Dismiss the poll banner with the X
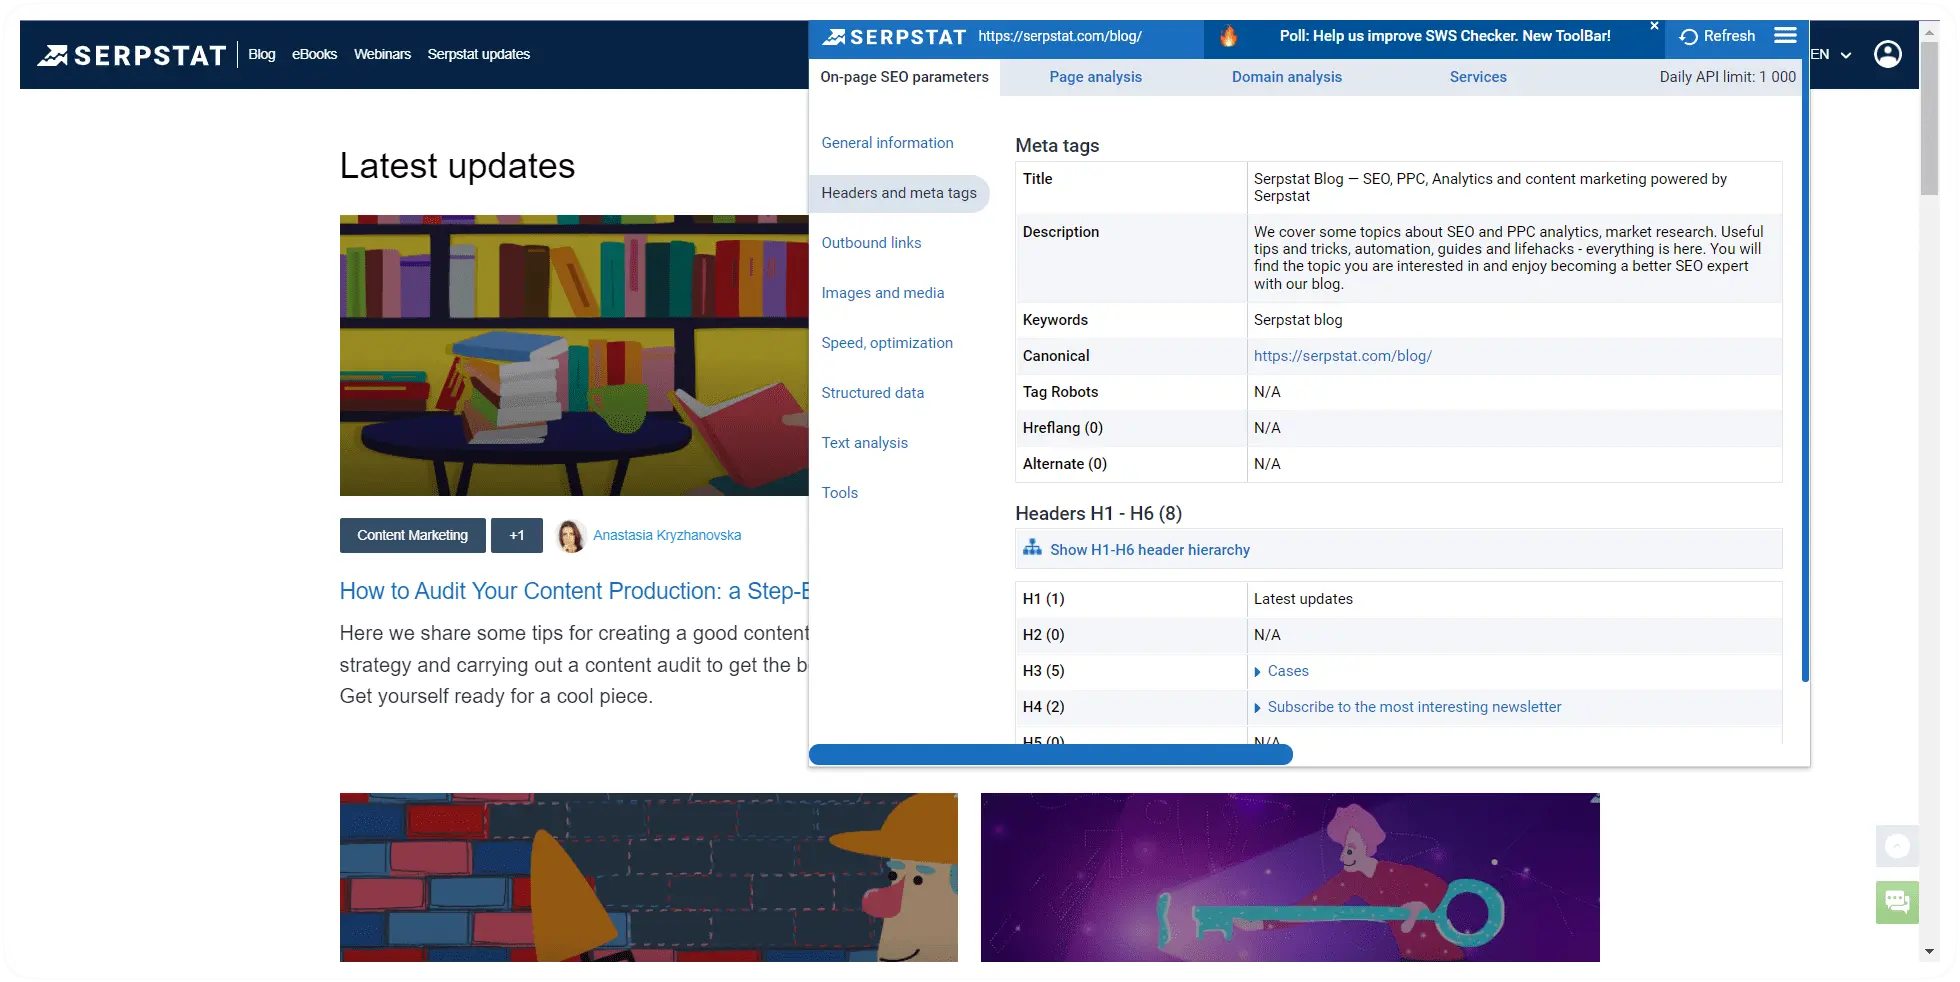The width and height of the screenshot is (1960, 982). (x=1654, y=26)
